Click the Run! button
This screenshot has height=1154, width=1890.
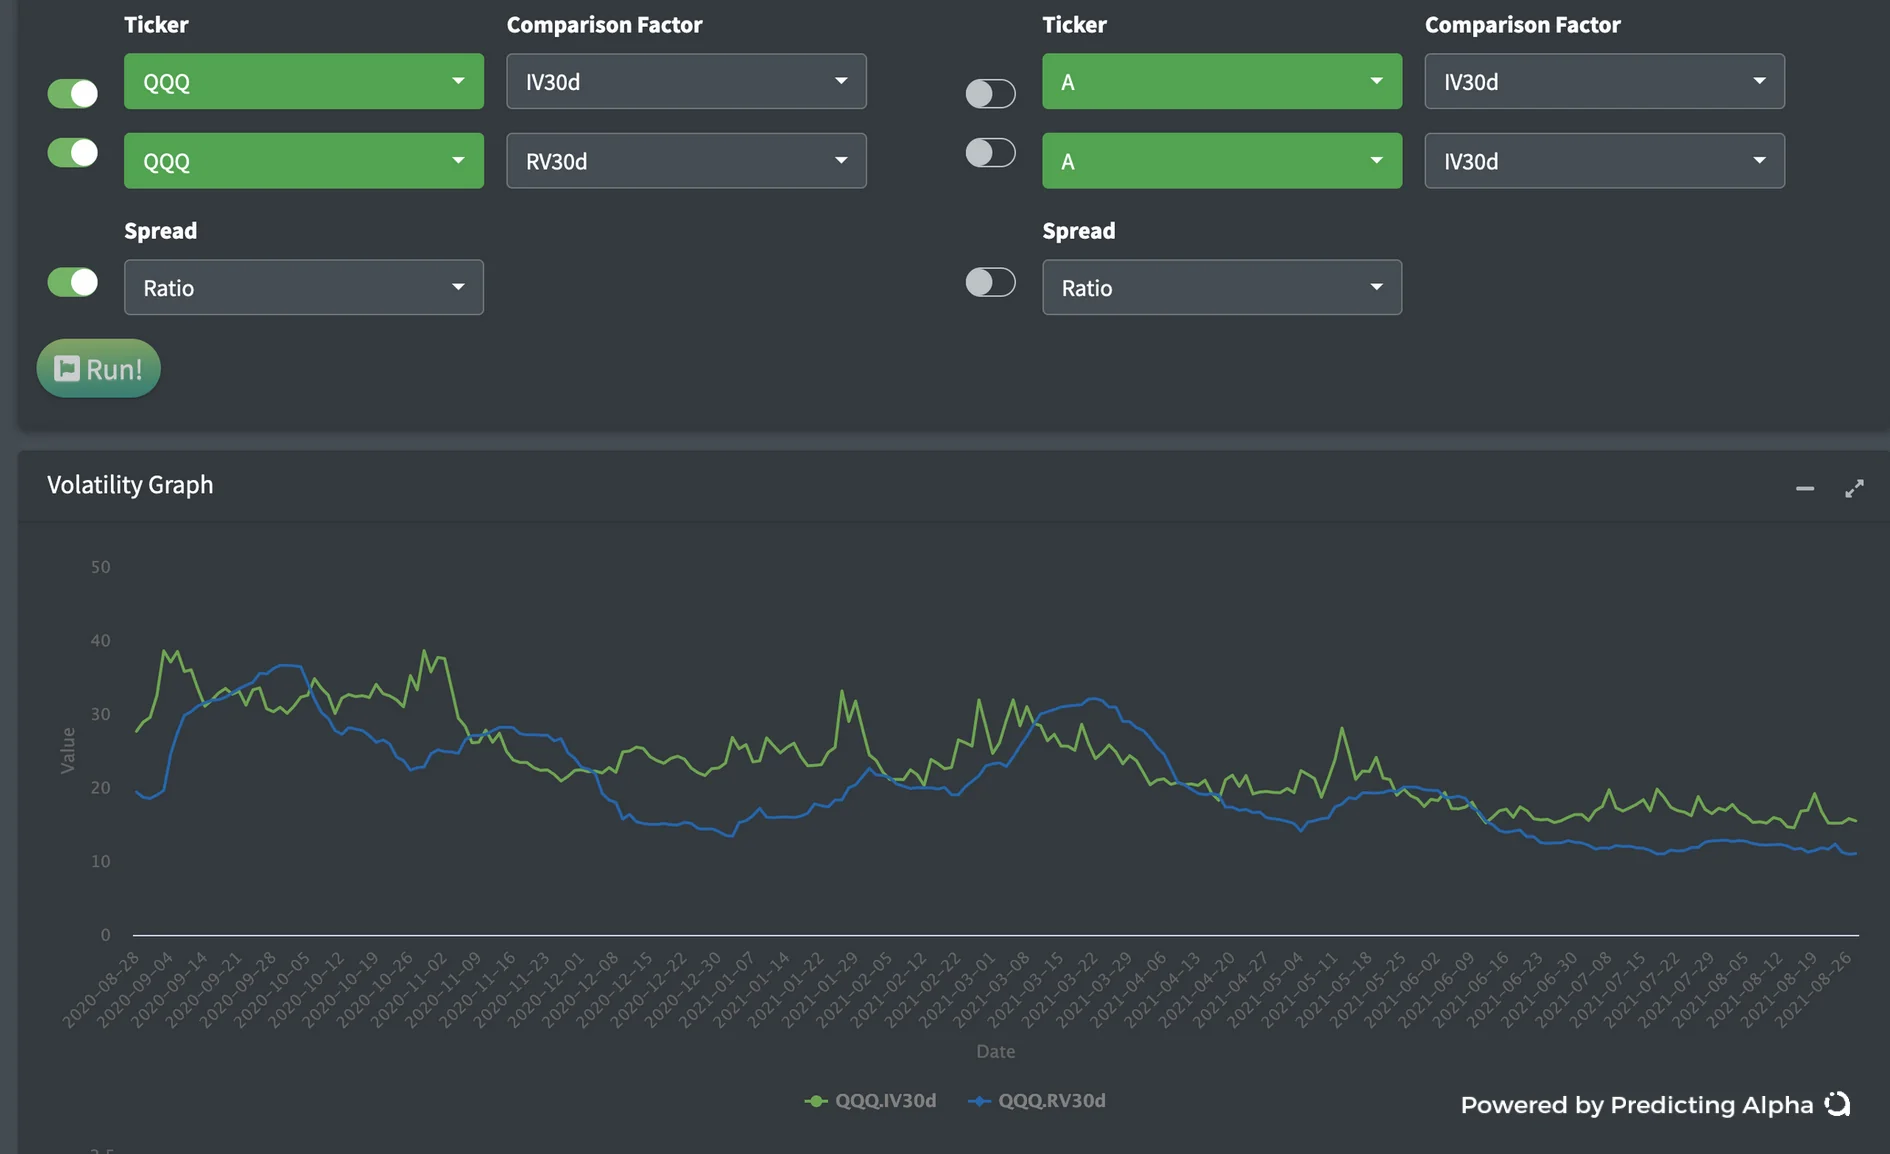click(x=98, y=368)
